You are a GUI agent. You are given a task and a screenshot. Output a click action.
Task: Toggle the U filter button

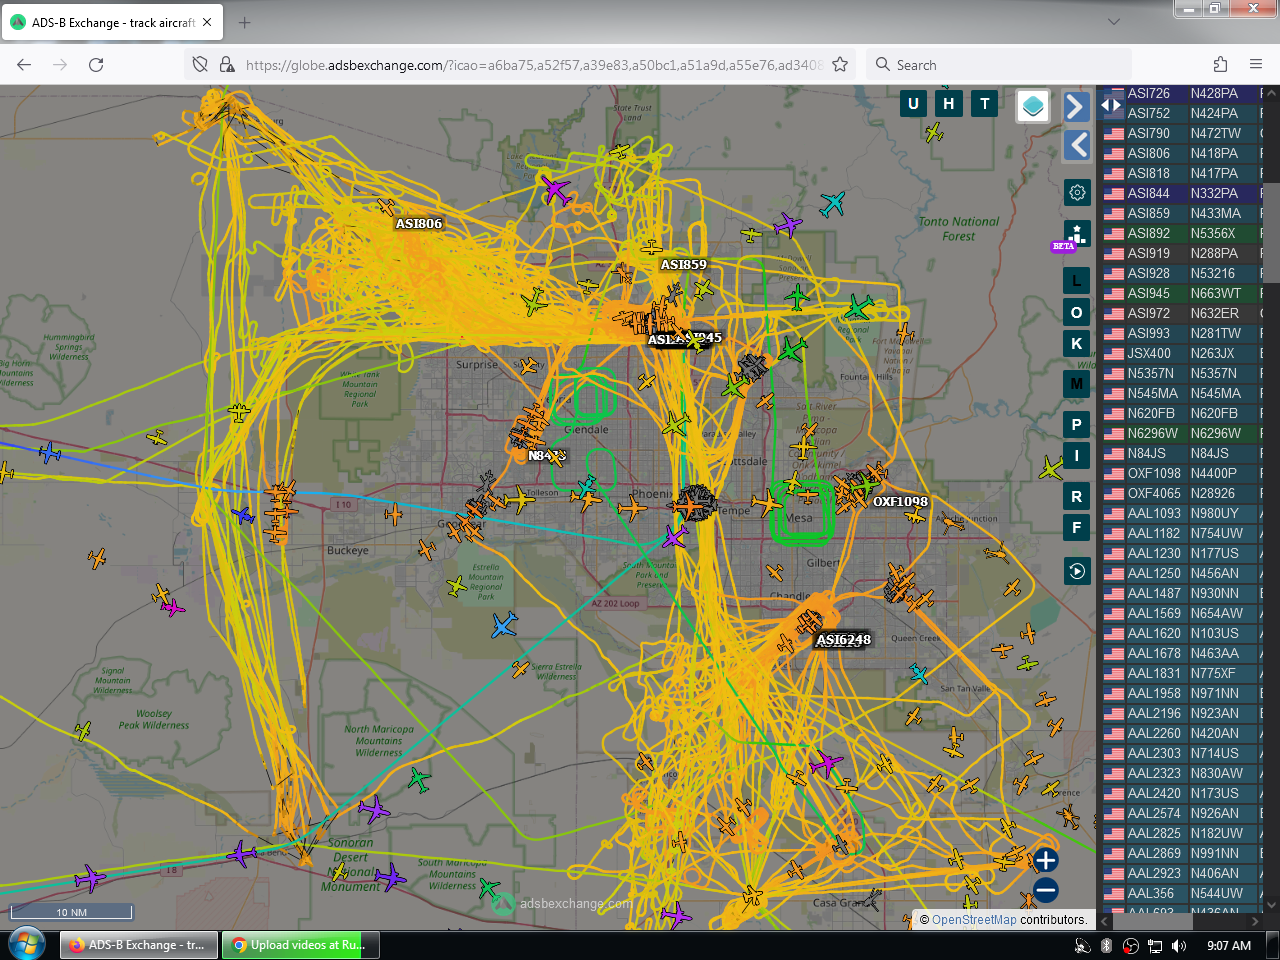tap(913, 103)
